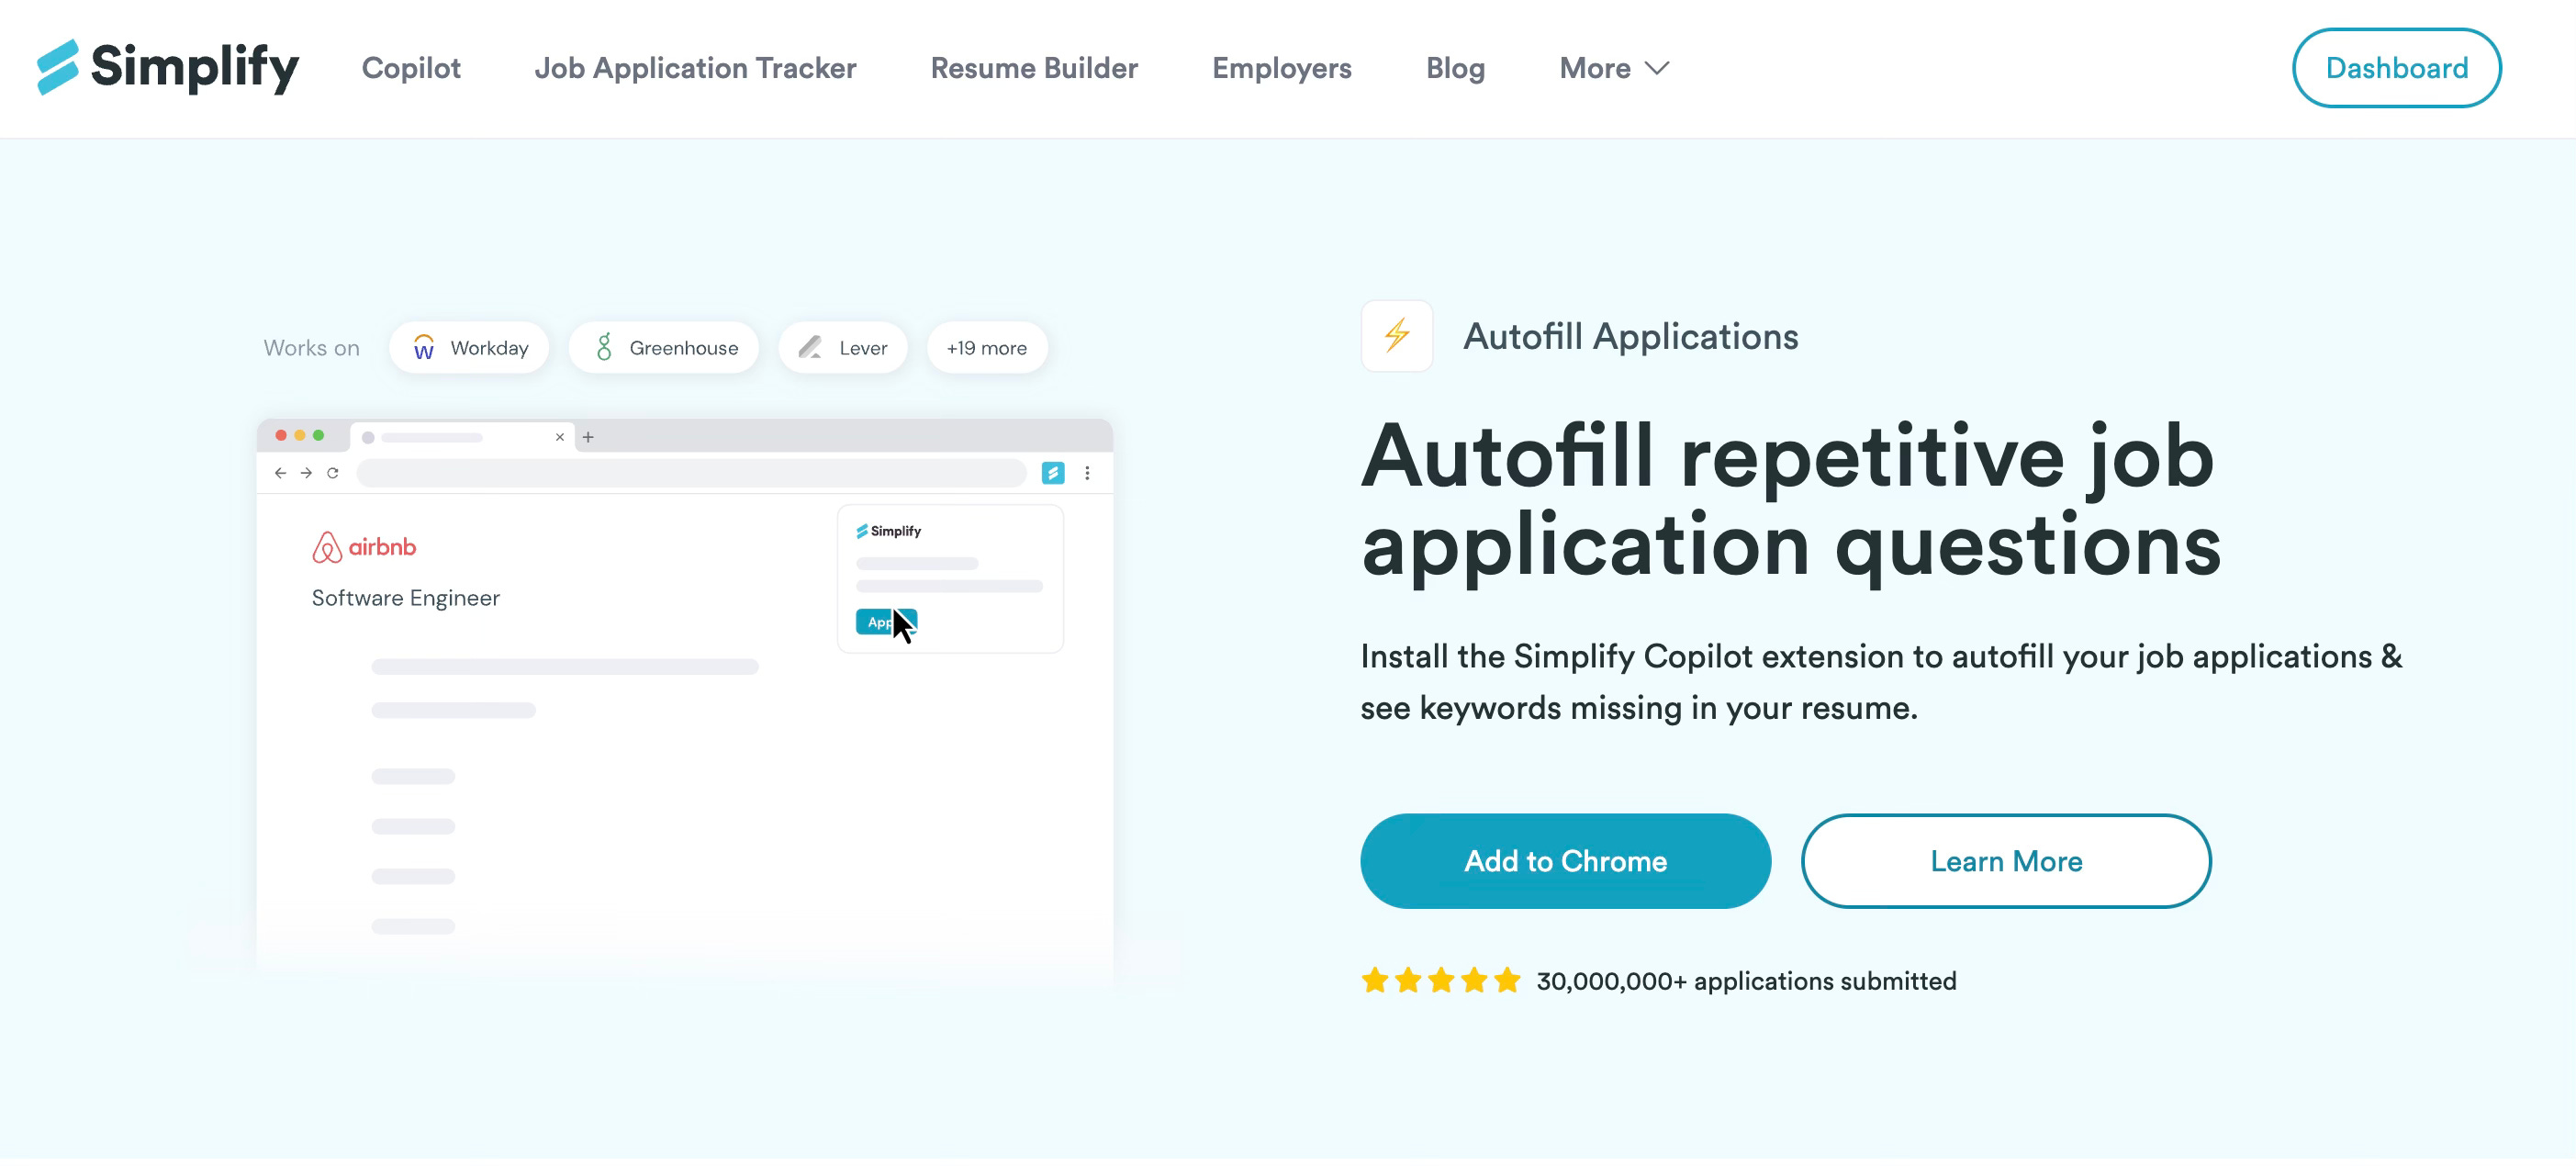Image resolution: width=2576 pixels, height=1166 pixels.
Task: Click the Workday logo chip
Action: 469,348
